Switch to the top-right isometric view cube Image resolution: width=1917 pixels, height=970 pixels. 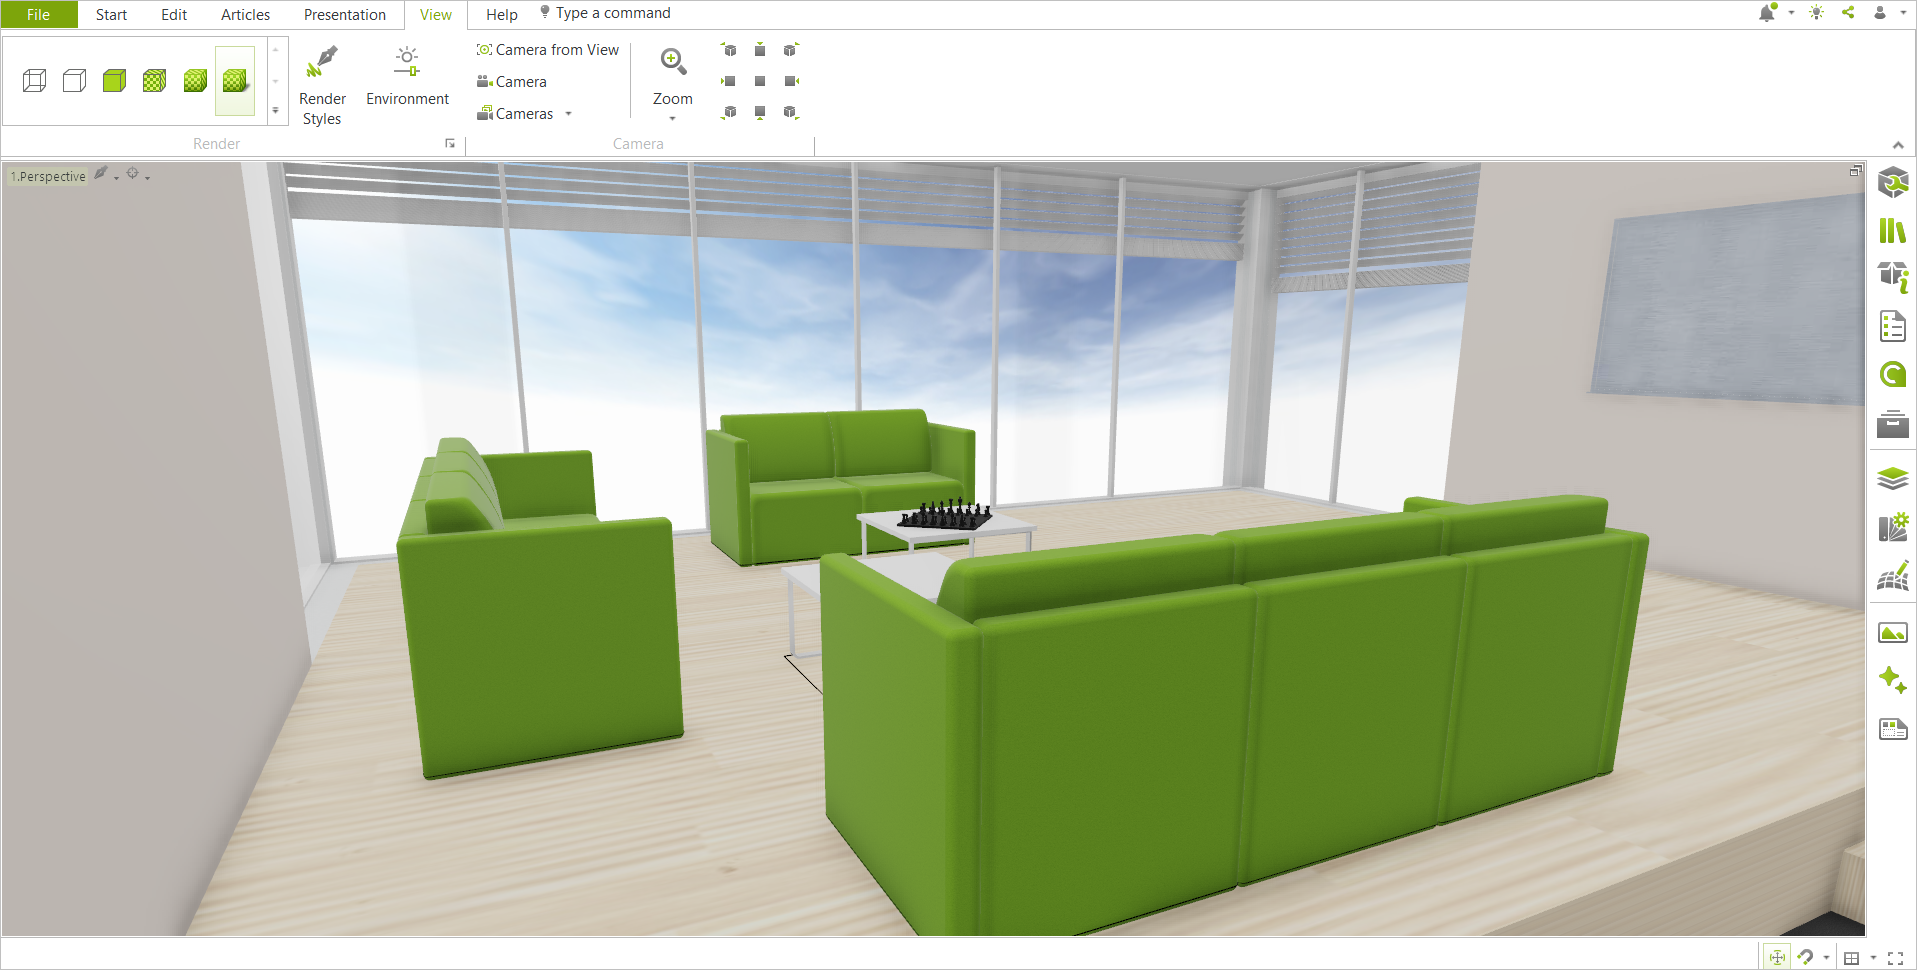point(790,50)
